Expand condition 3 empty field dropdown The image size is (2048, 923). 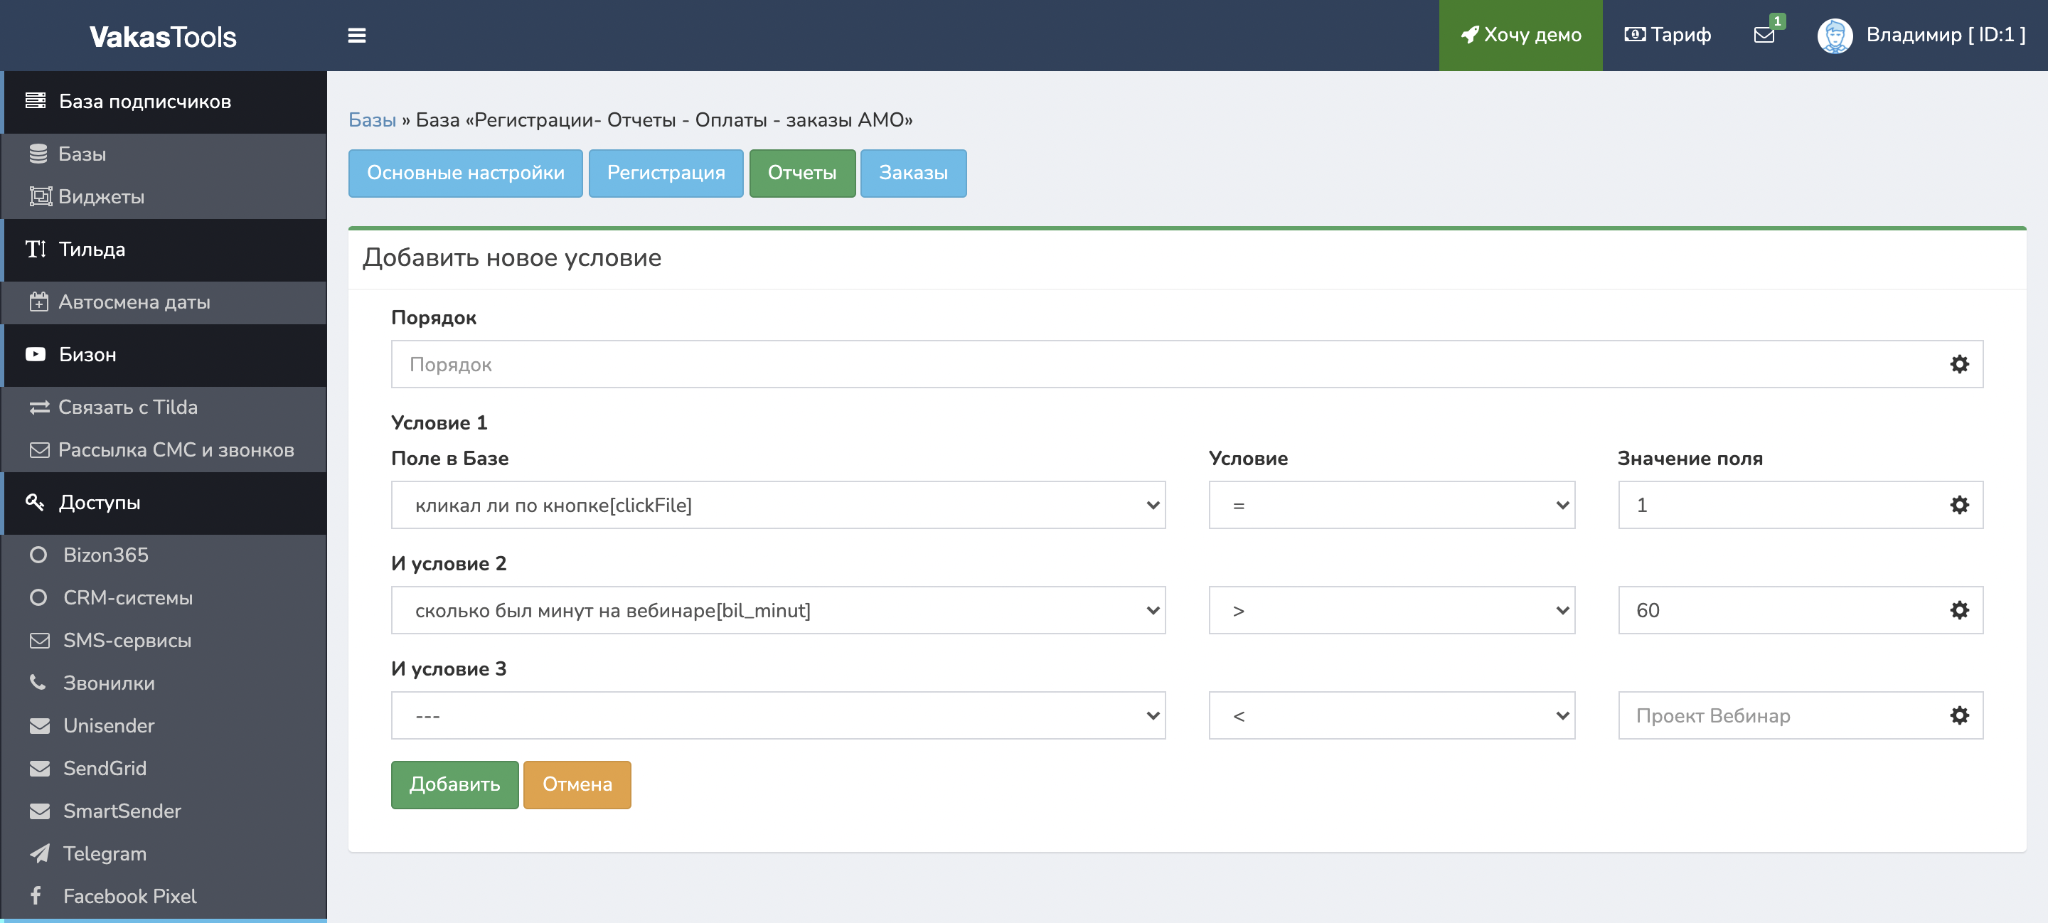(x=777, y=716)
